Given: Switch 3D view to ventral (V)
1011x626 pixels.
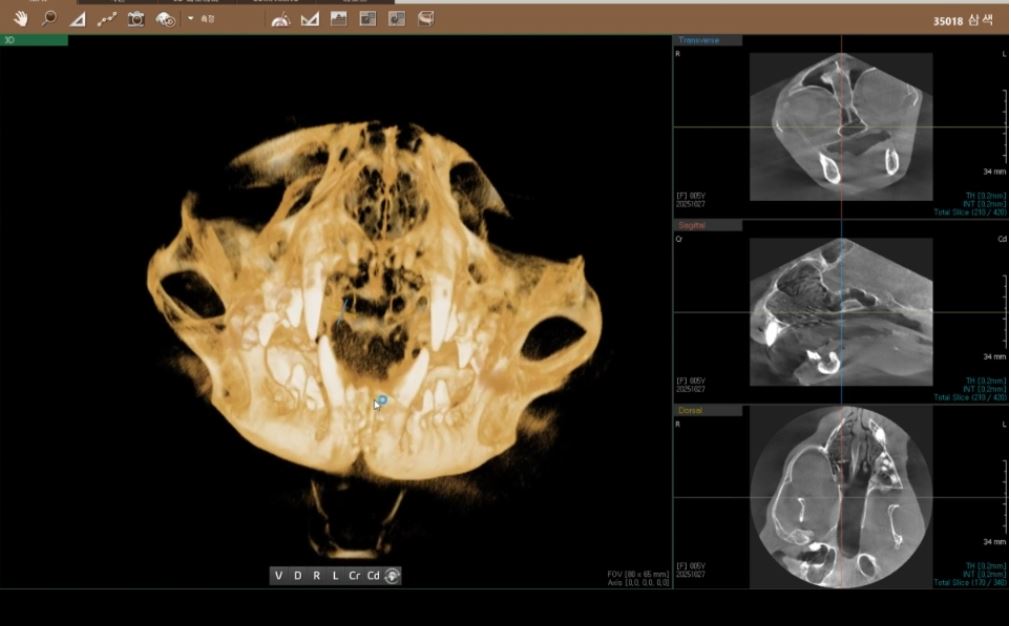Looking at the screenshot, I should pyautogui.click(x=279, y=576).
